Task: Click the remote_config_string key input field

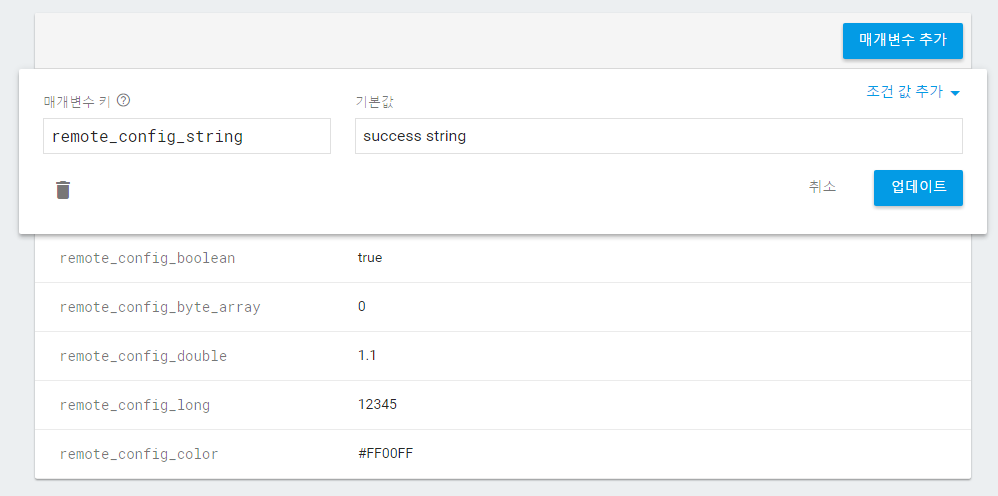Action: [186, 136]
